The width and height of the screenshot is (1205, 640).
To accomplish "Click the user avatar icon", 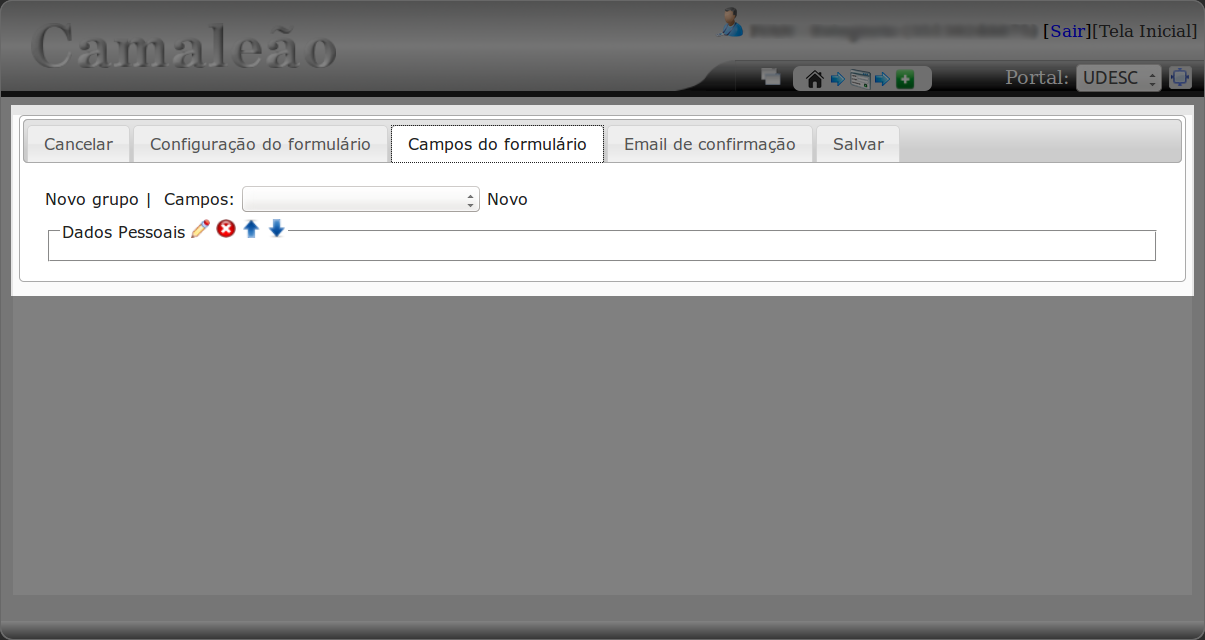I will pos(732,23).
